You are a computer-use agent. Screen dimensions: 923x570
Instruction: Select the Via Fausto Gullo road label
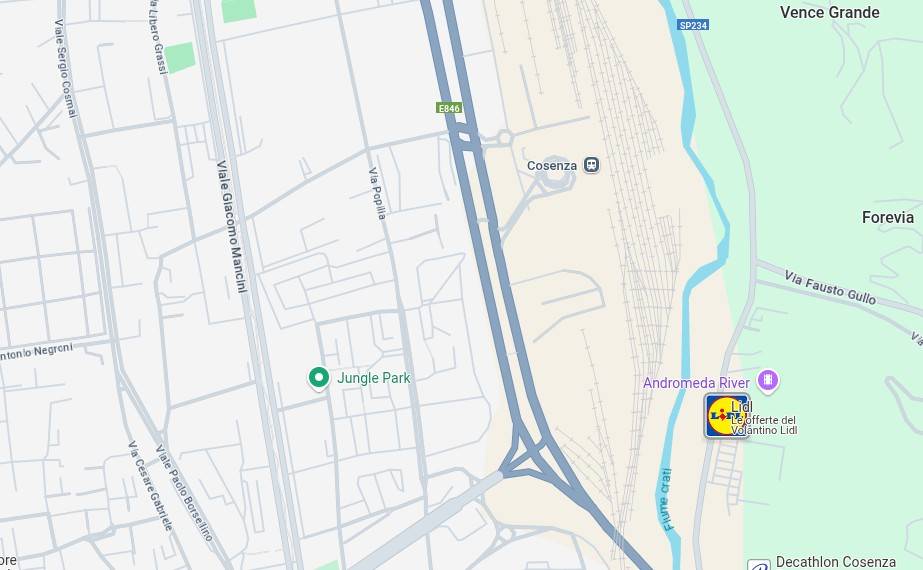(830, 287)
